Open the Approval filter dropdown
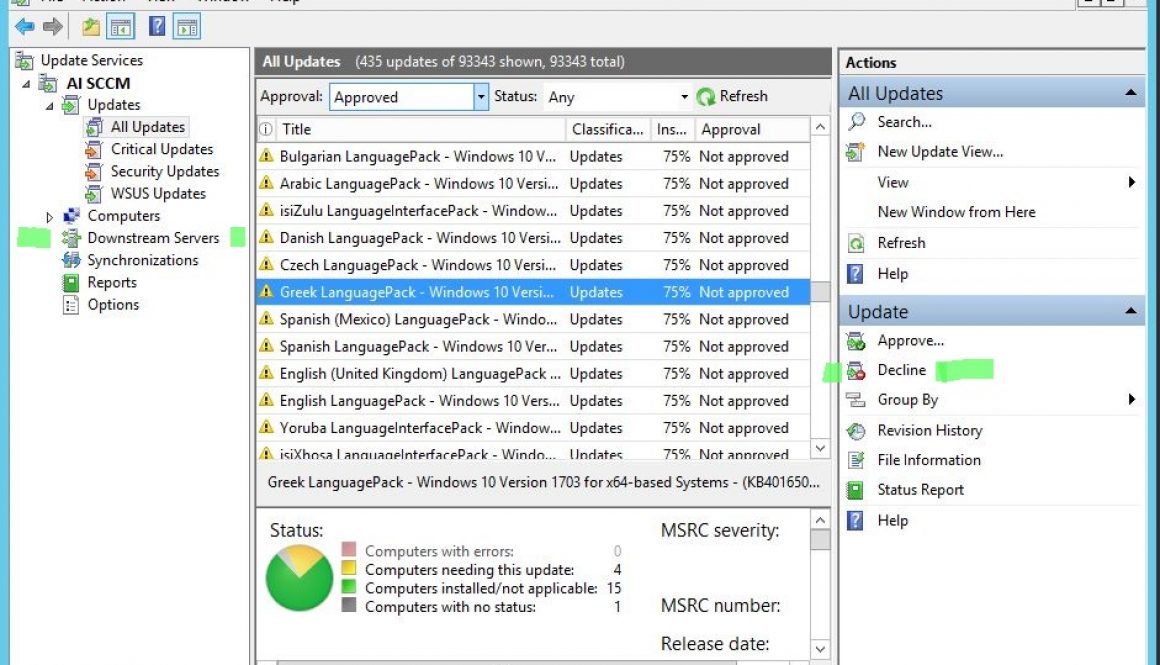The image size is (1160, 665). coord(481,97)
